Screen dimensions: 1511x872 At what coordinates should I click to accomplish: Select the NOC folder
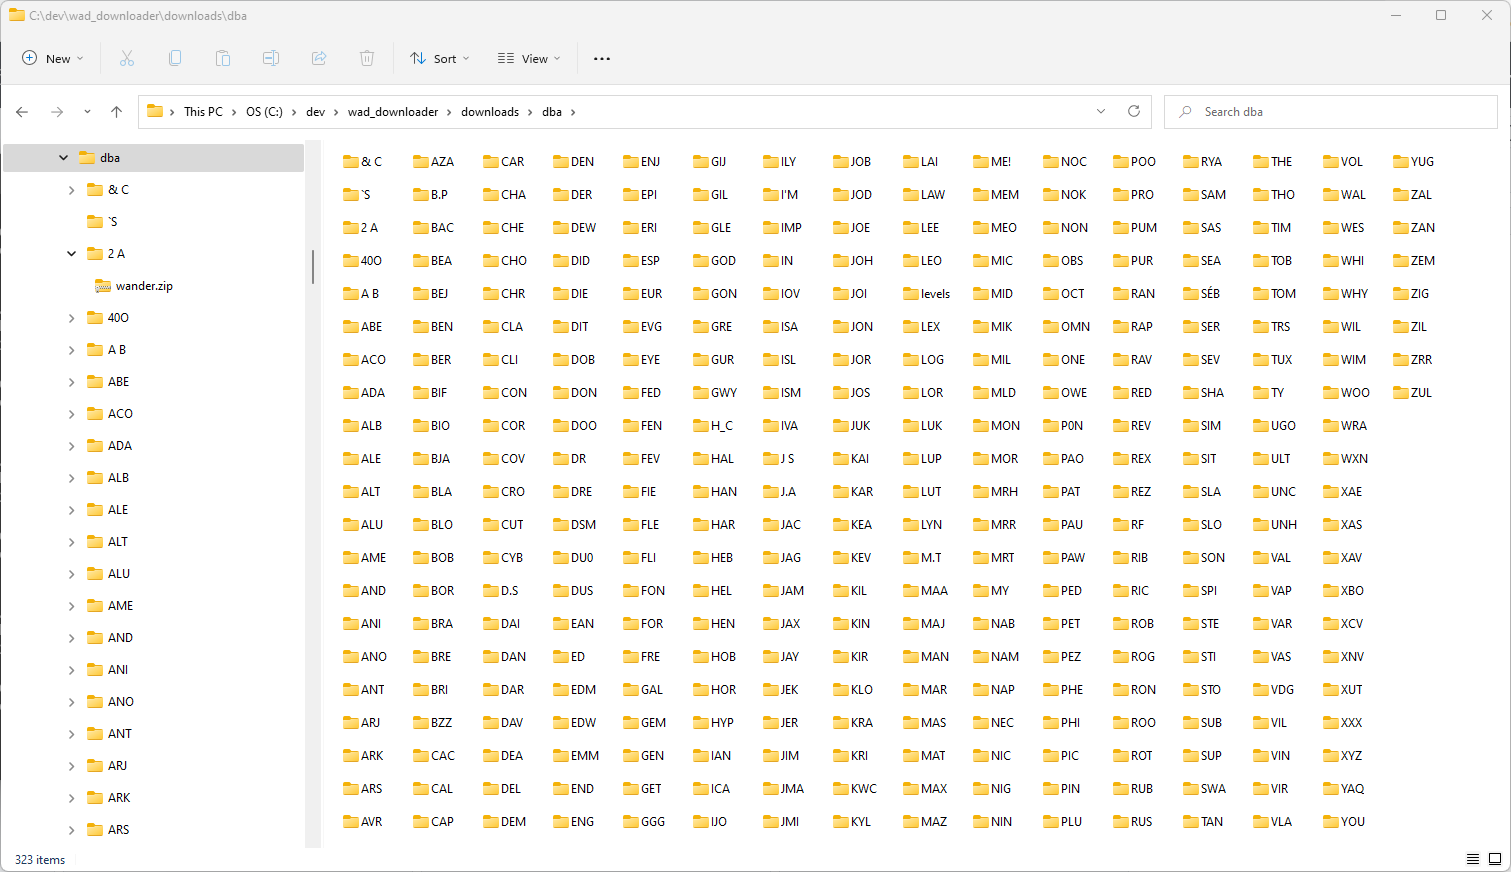(1065, 162)
